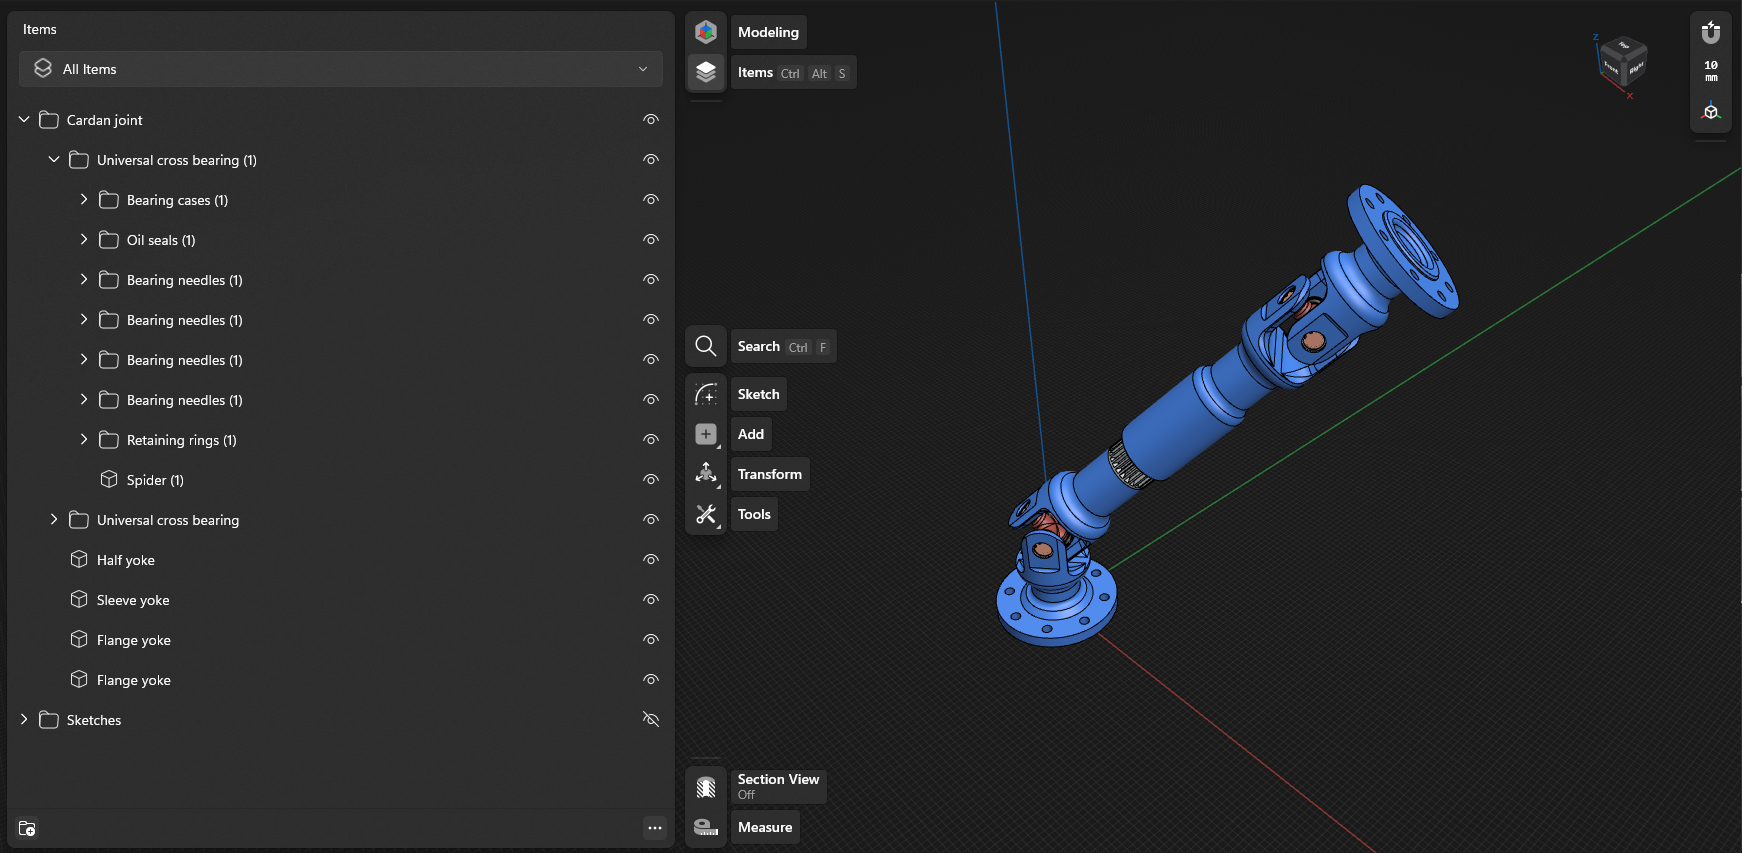1742x853 pixels.
Task: Collapse the Cardan joint folder
Action: click(x=24, y=119)
